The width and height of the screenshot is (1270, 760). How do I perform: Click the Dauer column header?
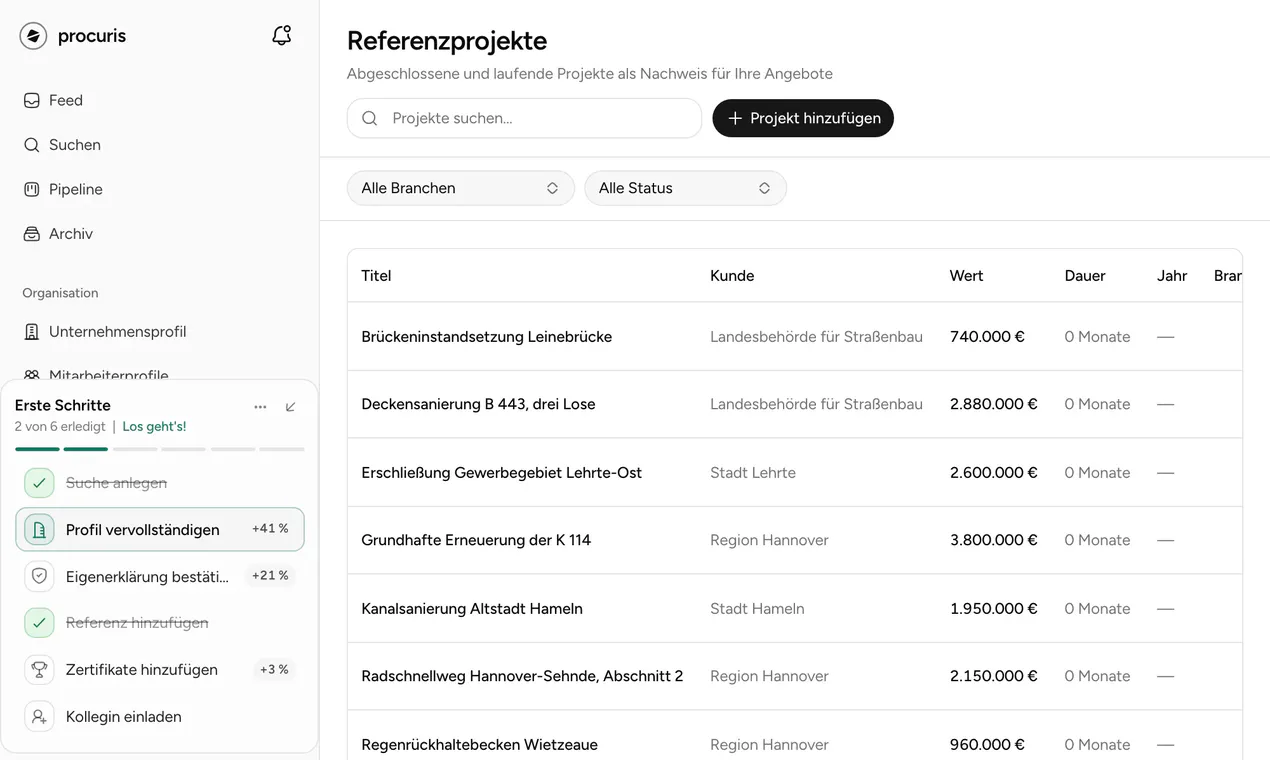[1085, 276]
